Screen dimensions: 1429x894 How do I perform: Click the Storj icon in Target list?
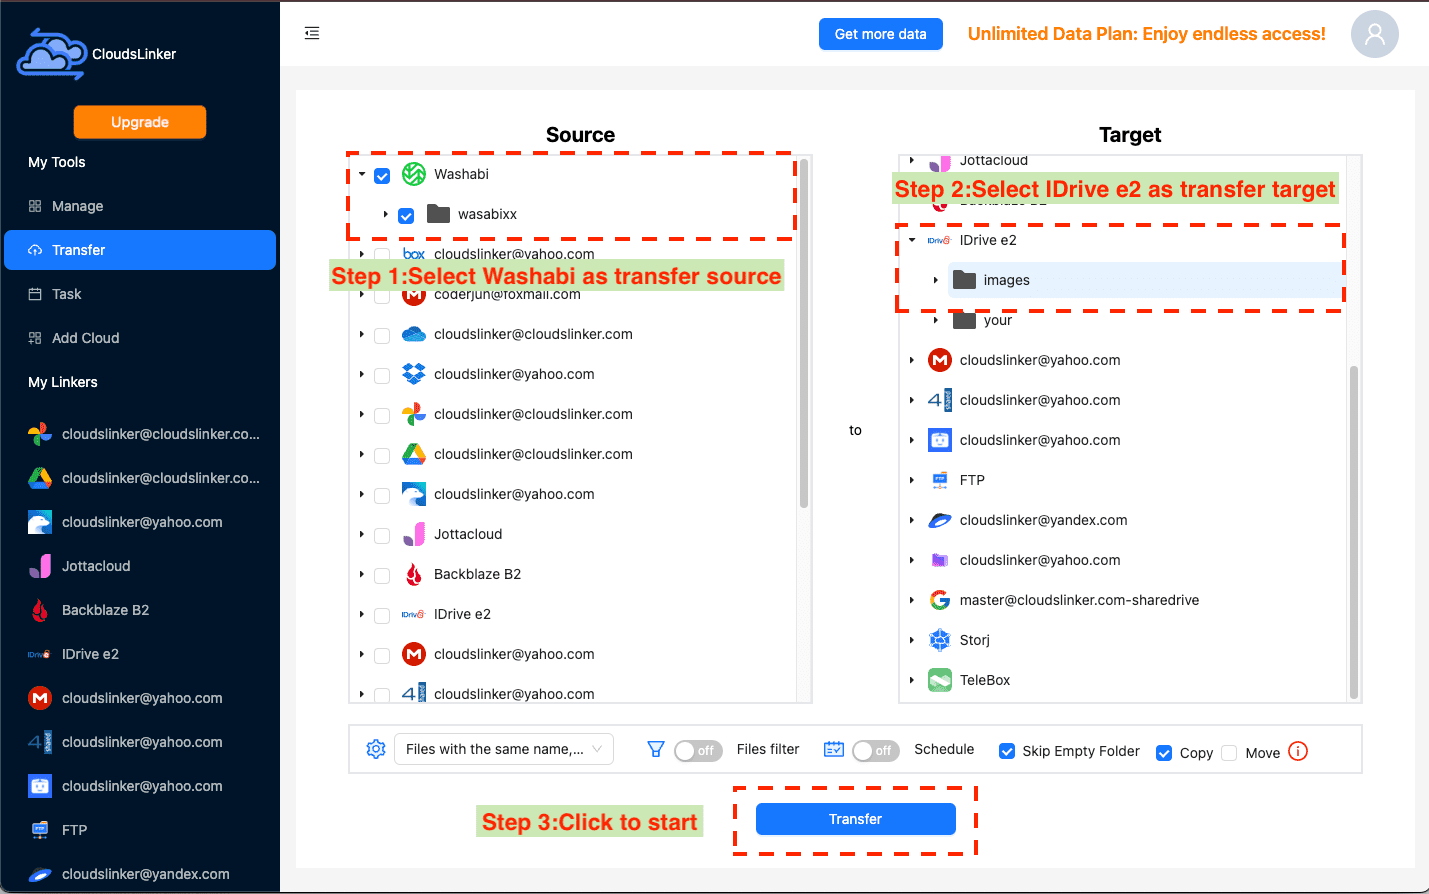[940, 640]
